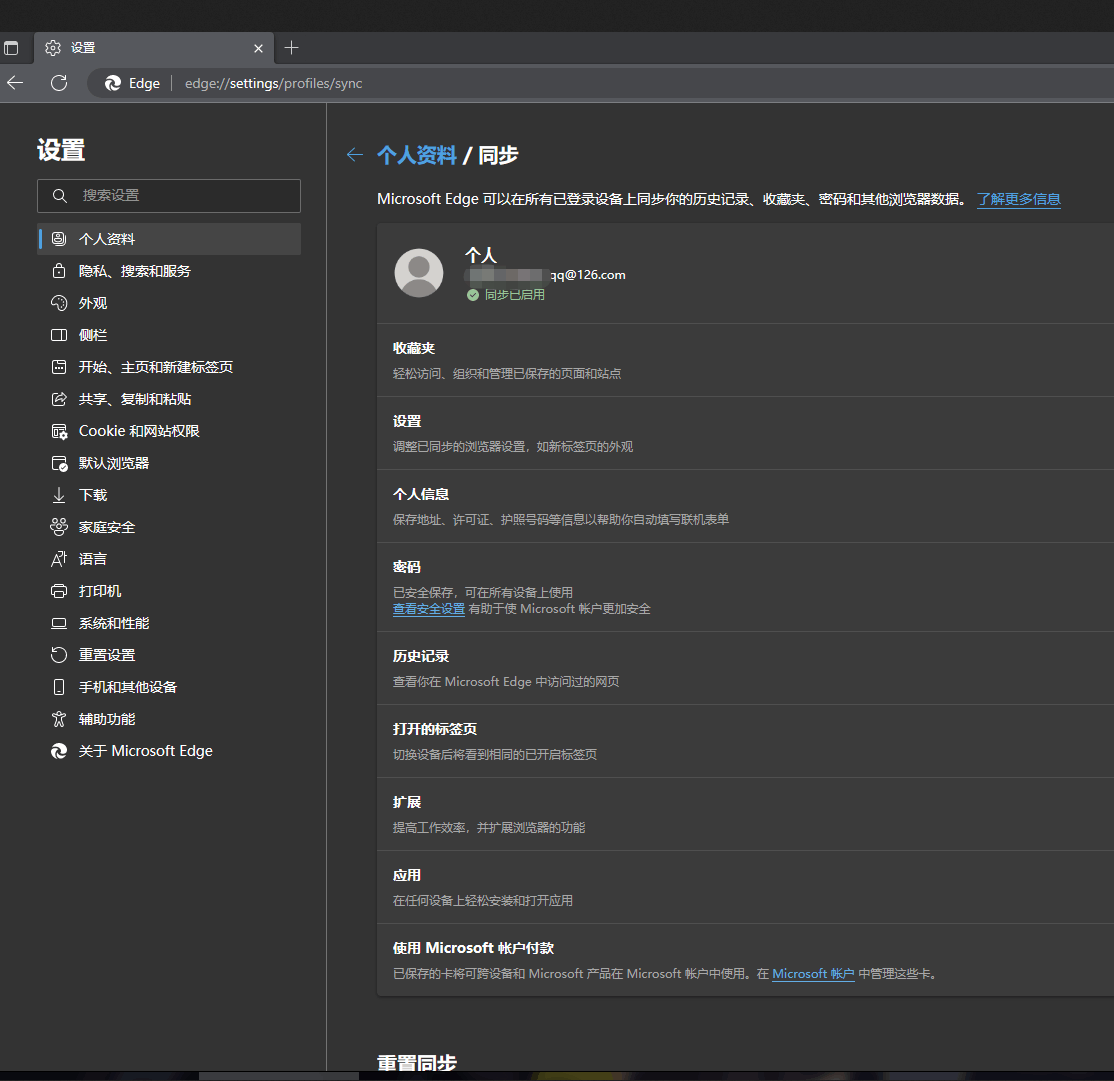This screenshot has height=1081, width=1114.
Task: Open 关于 Microsoft Edge page
Action: [x=169, y=751]
